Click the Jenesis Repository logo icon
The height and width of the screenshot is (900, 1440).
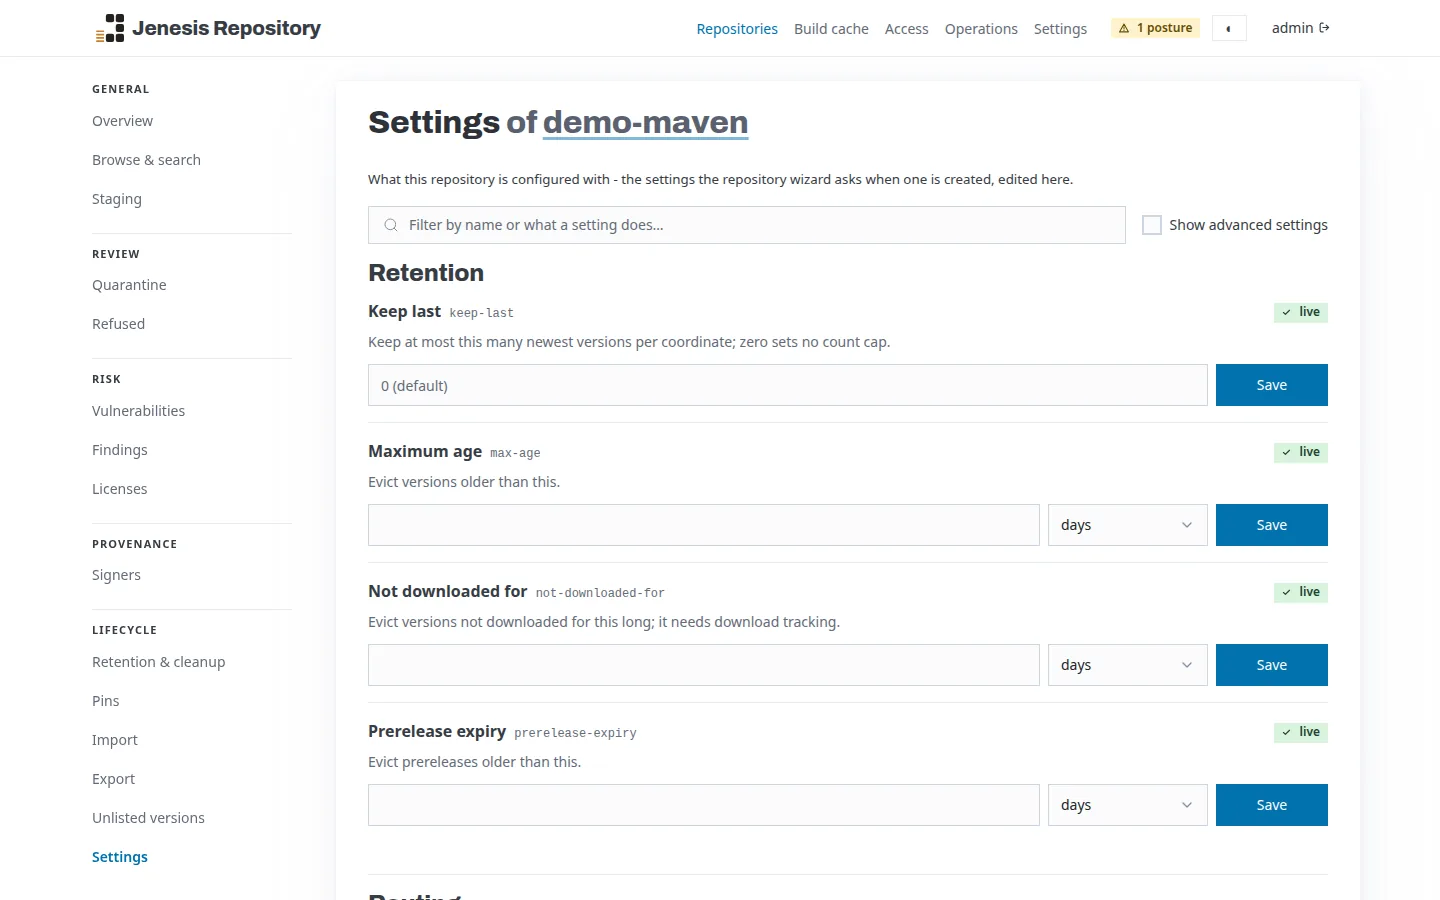pos(110,28)
